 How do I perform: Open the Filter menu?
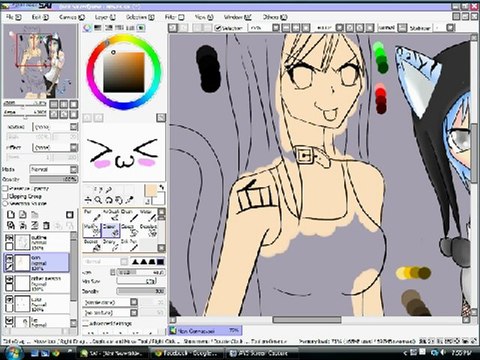coord(174,17)
